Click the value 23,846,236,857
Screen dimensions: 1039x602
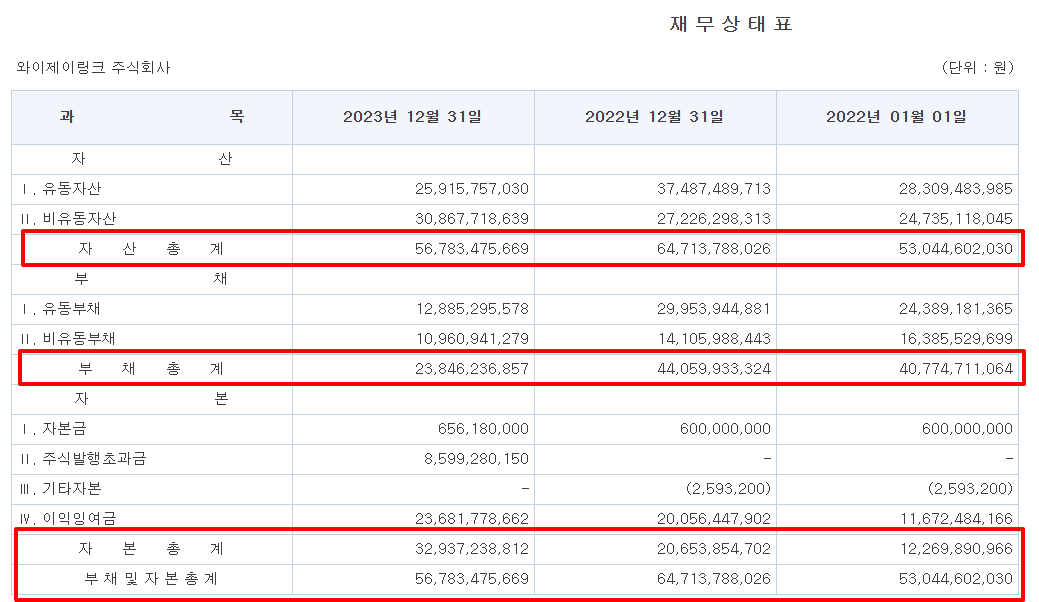(472, 369)
